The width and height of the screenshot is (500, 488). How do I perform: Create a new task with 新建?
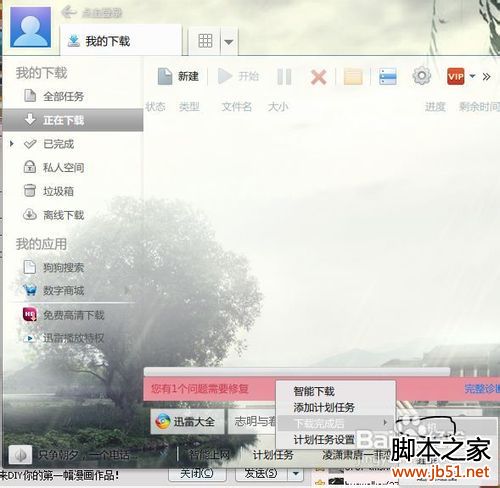tap(178, 76)
